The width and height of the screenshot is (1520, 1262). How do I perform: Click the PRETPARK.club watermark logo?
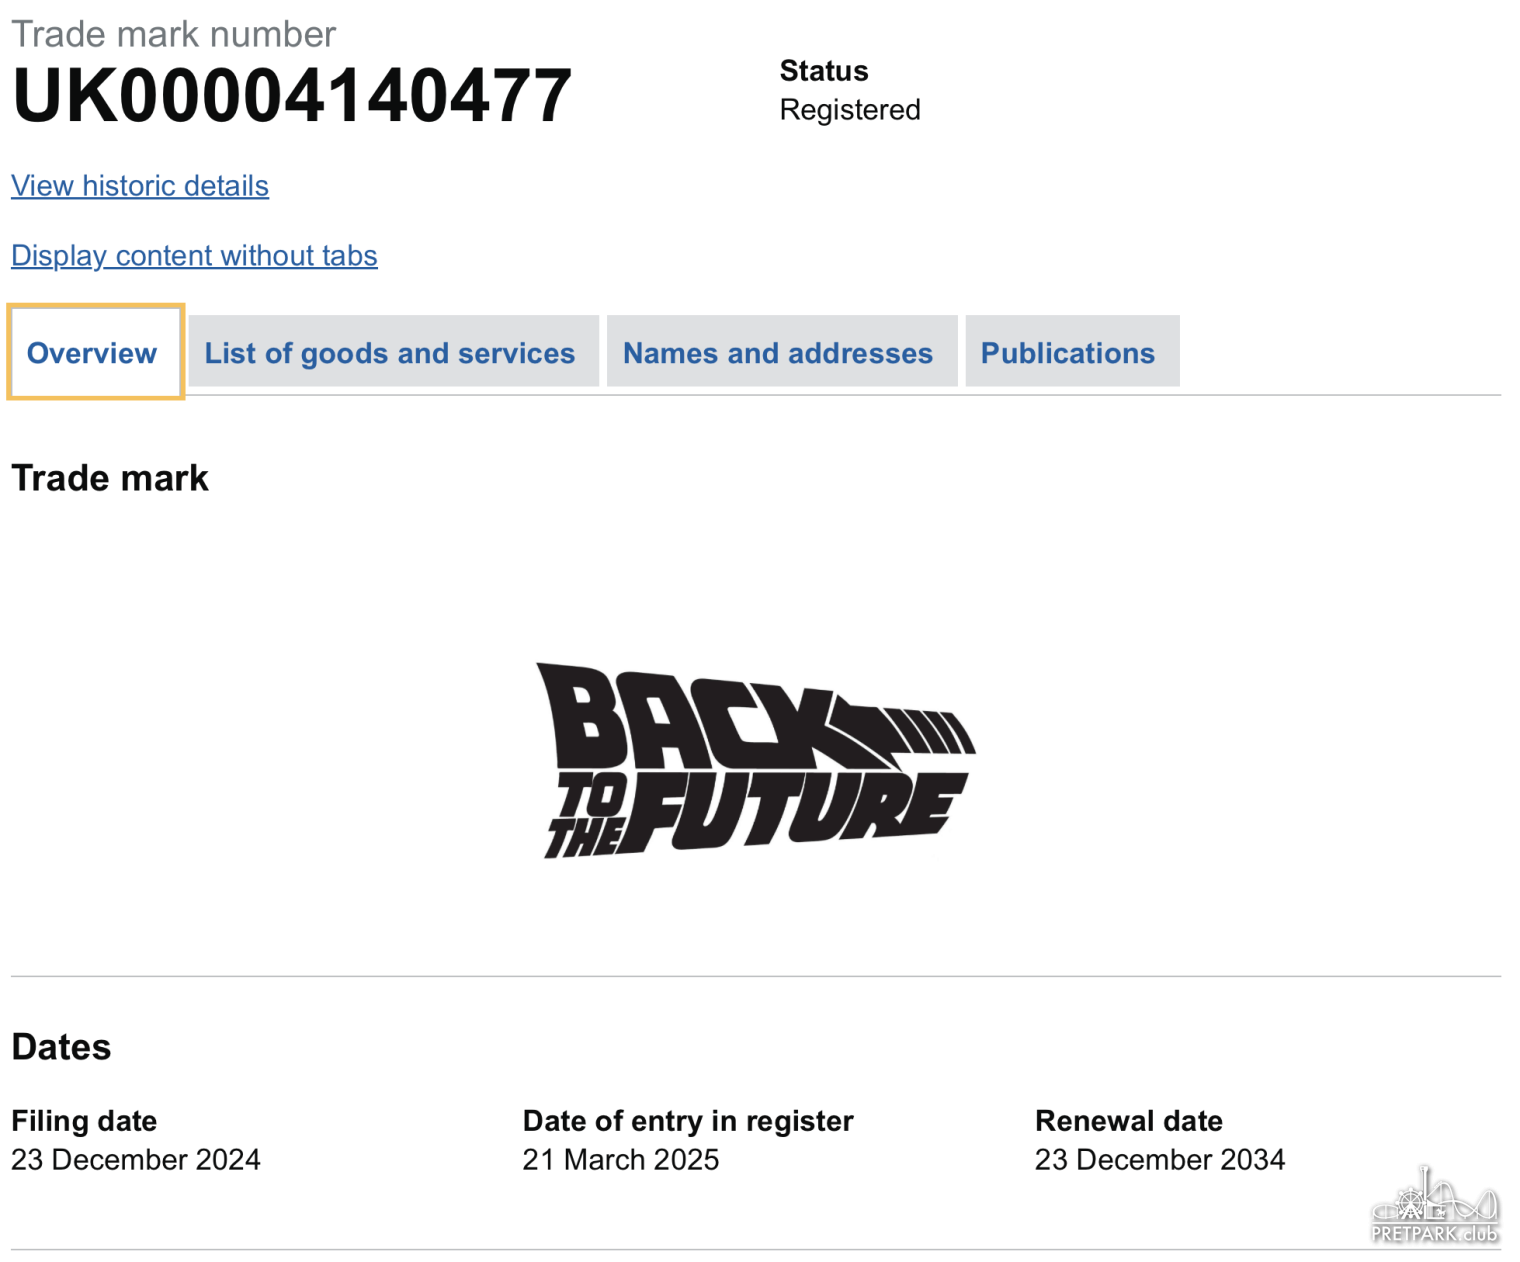click(x=1434, y=1207)
